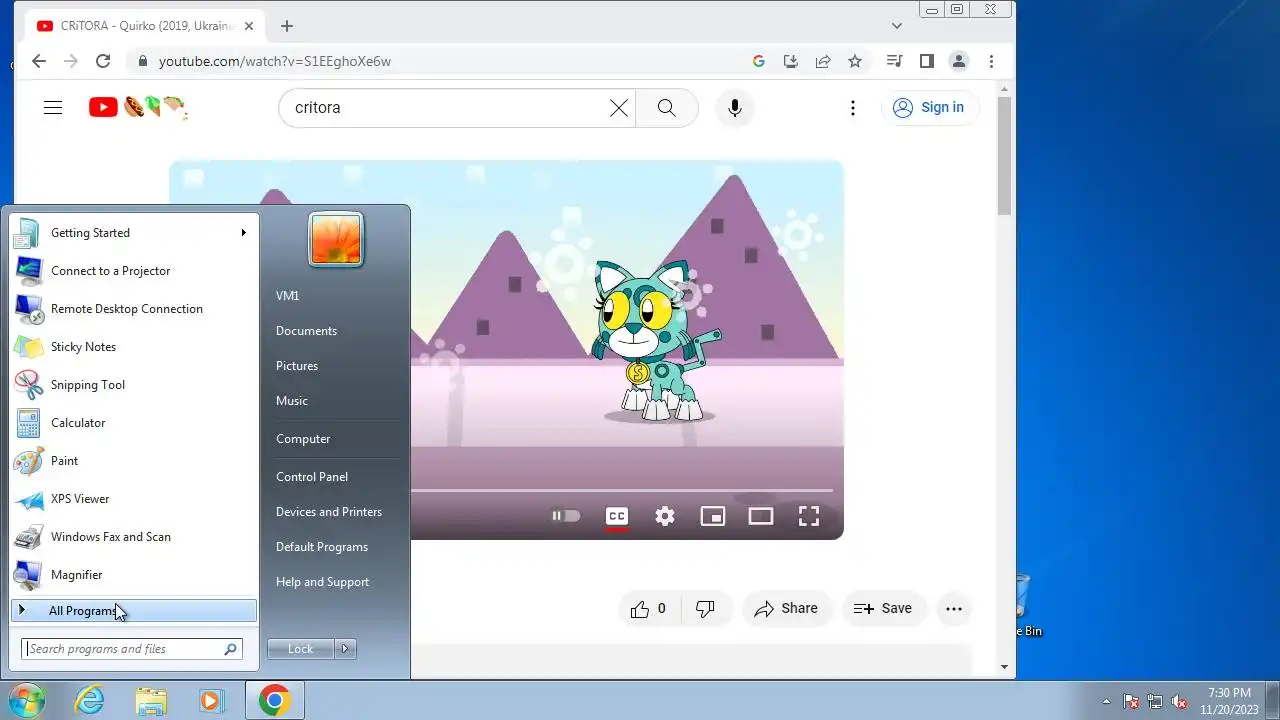The image size is (1280, 720).
Task: Install or download page icon in address bar
Action: pyautogui.click(x=791, y=61)
